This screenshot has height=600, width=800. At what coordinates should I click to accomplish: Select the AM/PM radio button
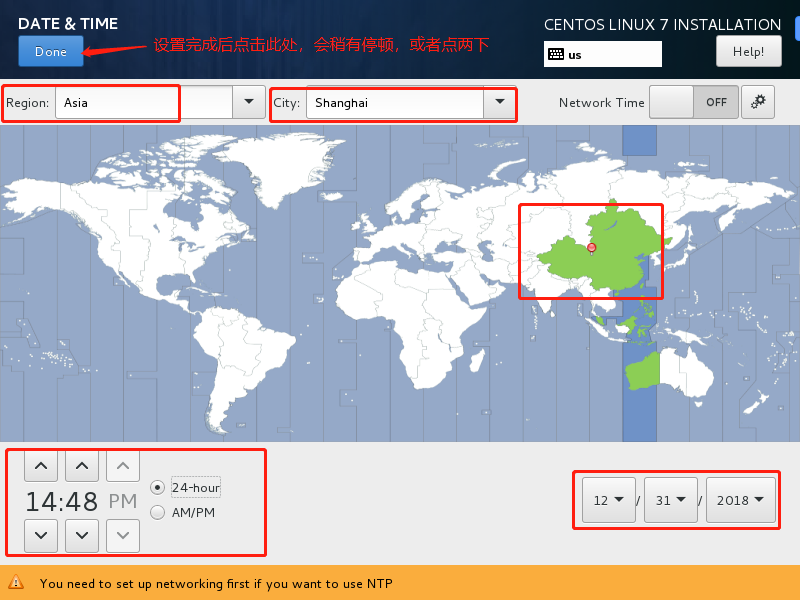coord(157,512)
